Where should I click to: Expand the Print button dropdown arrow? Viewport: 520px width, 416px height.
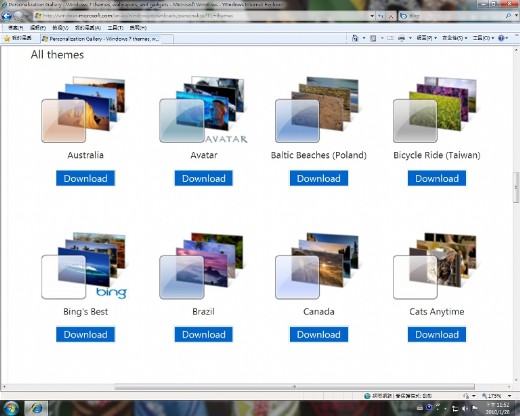(x=410, y=38)
